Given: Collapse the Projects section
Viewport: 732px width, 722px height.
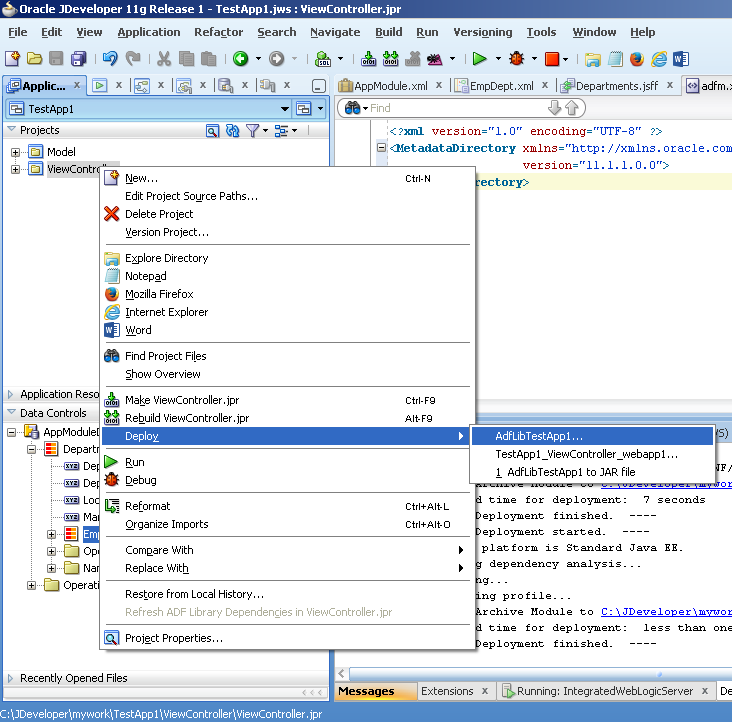Looking at the screenshot, I should (11, 129).
